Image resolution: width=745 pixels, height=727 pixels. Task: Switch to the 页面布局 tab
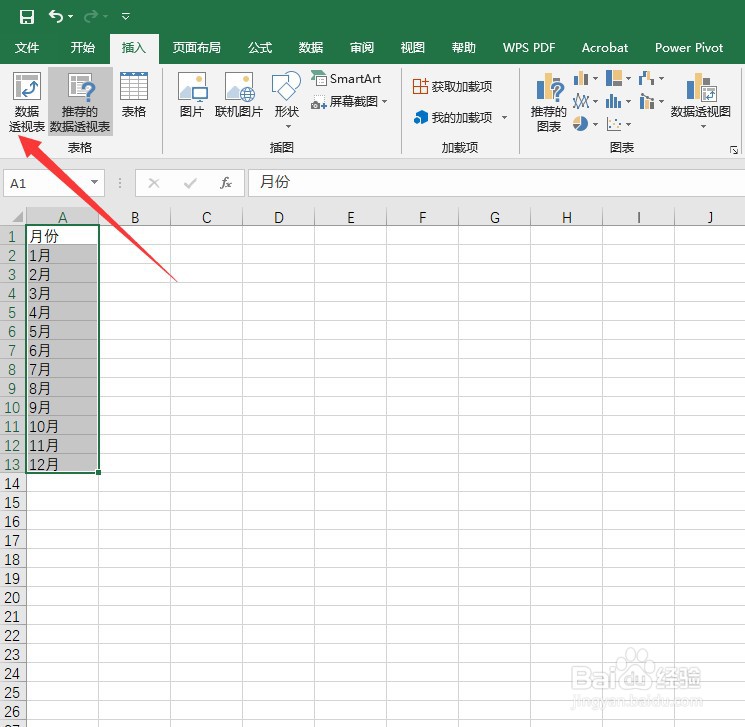[x=197, y=48]
